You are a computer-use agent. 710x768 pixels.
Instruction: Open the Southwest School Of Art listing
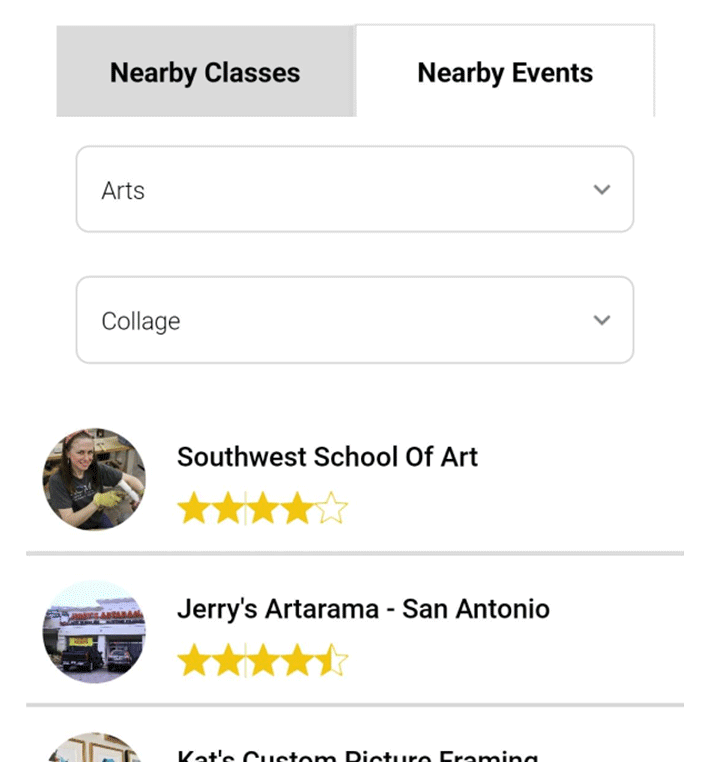click(327, 457)
